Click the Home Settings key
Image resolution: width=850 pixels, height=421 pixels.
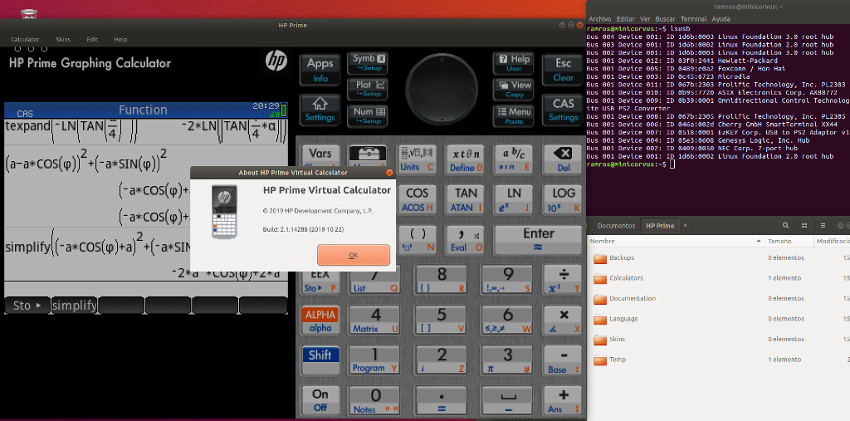pyautogui.click(x=320, y=110)
